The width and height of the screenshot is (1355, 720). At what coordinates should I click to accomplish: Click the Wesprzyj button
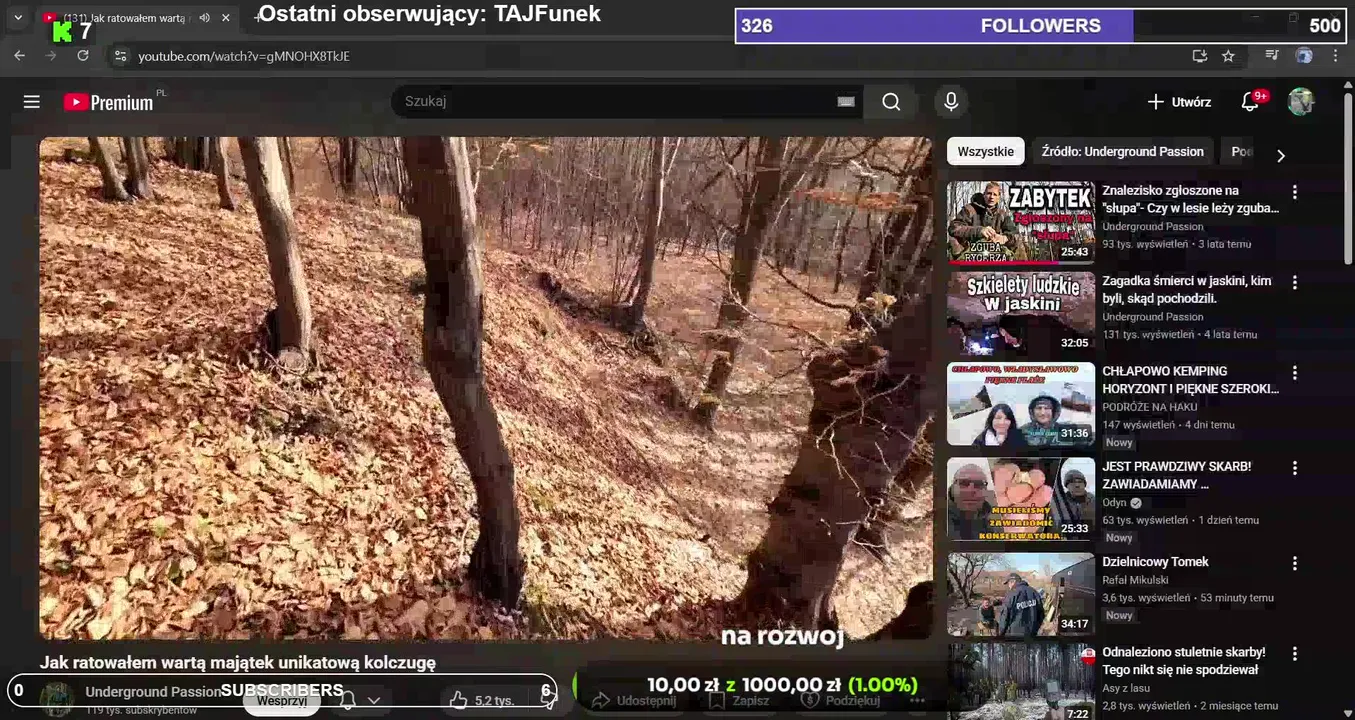tap(282, 701)
